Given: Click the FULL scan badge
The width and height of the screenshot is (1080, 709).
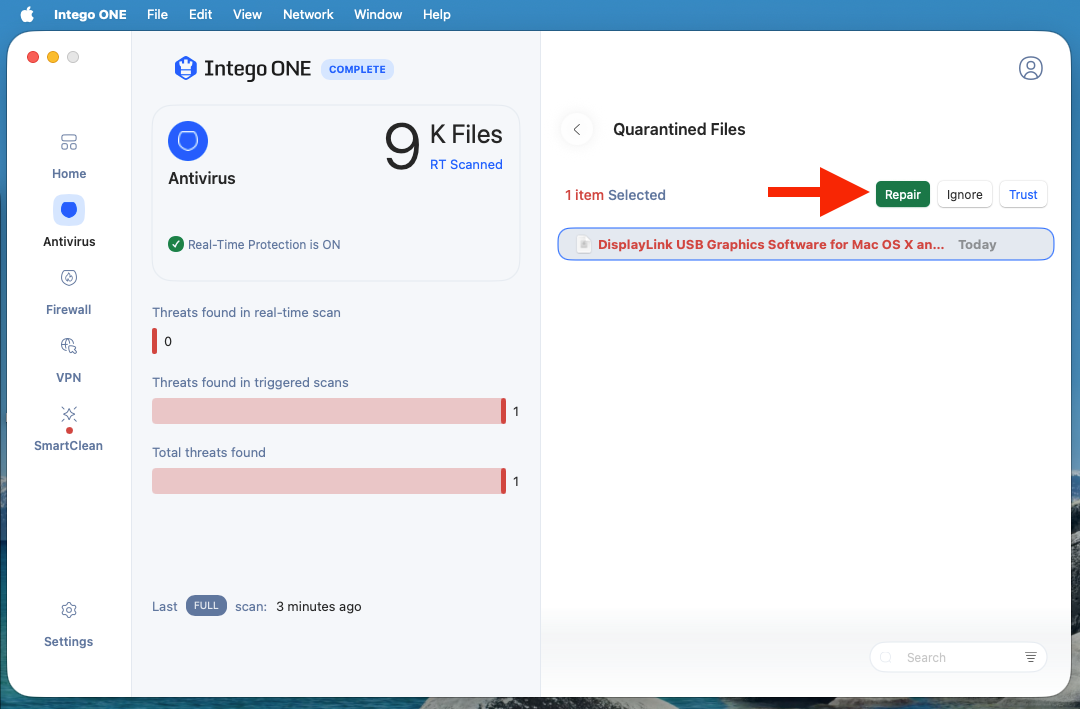Looking at the screenshot, I should point(206,606).
